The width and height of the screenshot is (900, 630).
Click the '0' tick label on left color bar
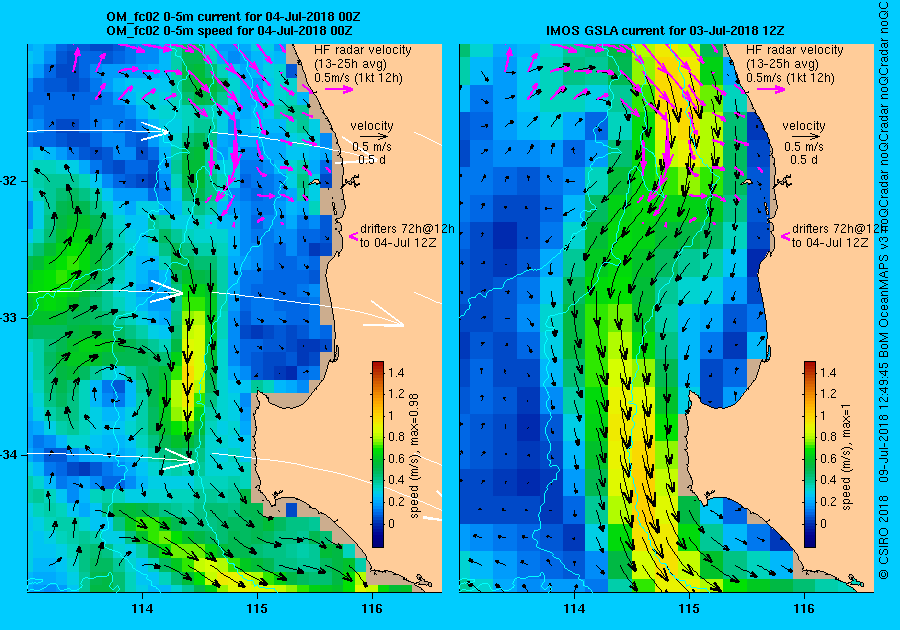[x=391, y=523]
